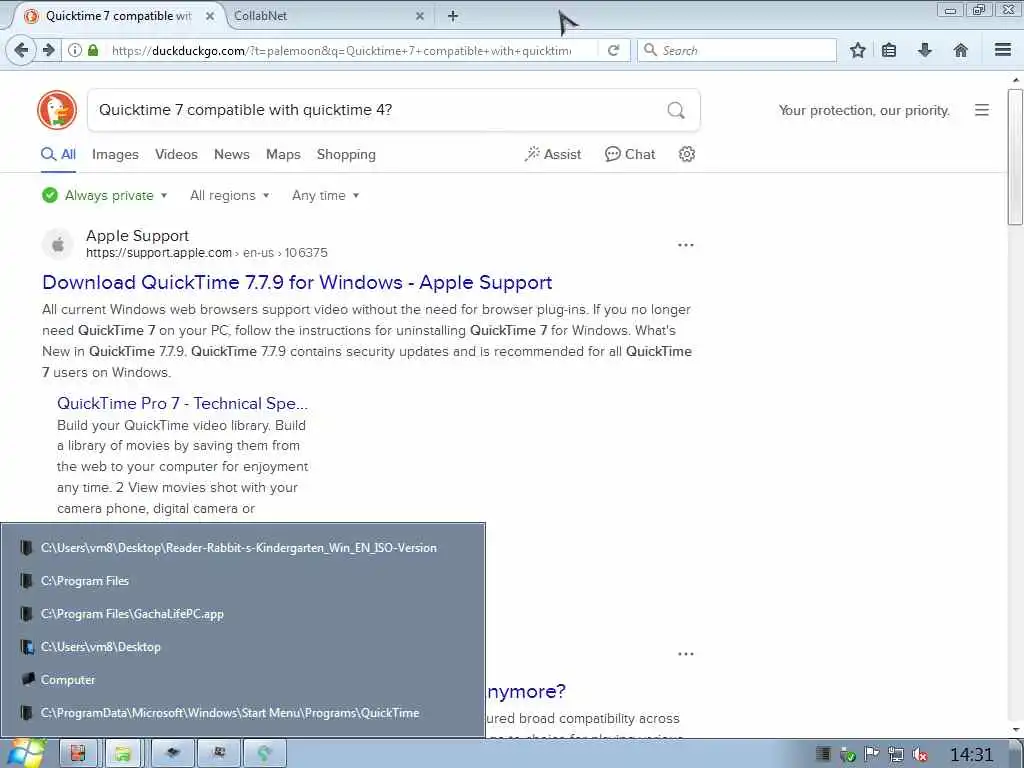The image size is (1024, 768).
Task: Click the vertical scrollbar thumb
Action: [1015, 157]
